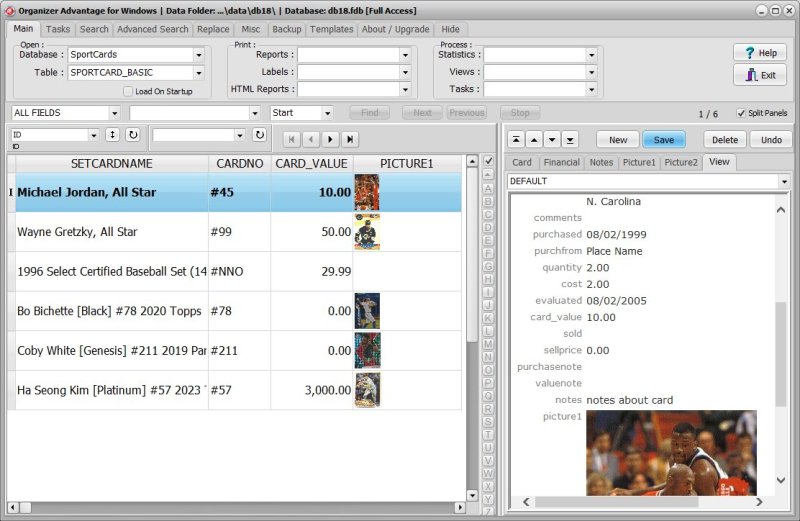Screen dimensions: 800x521
Task: Click the Delete record button
Action: tap(725, 140)
